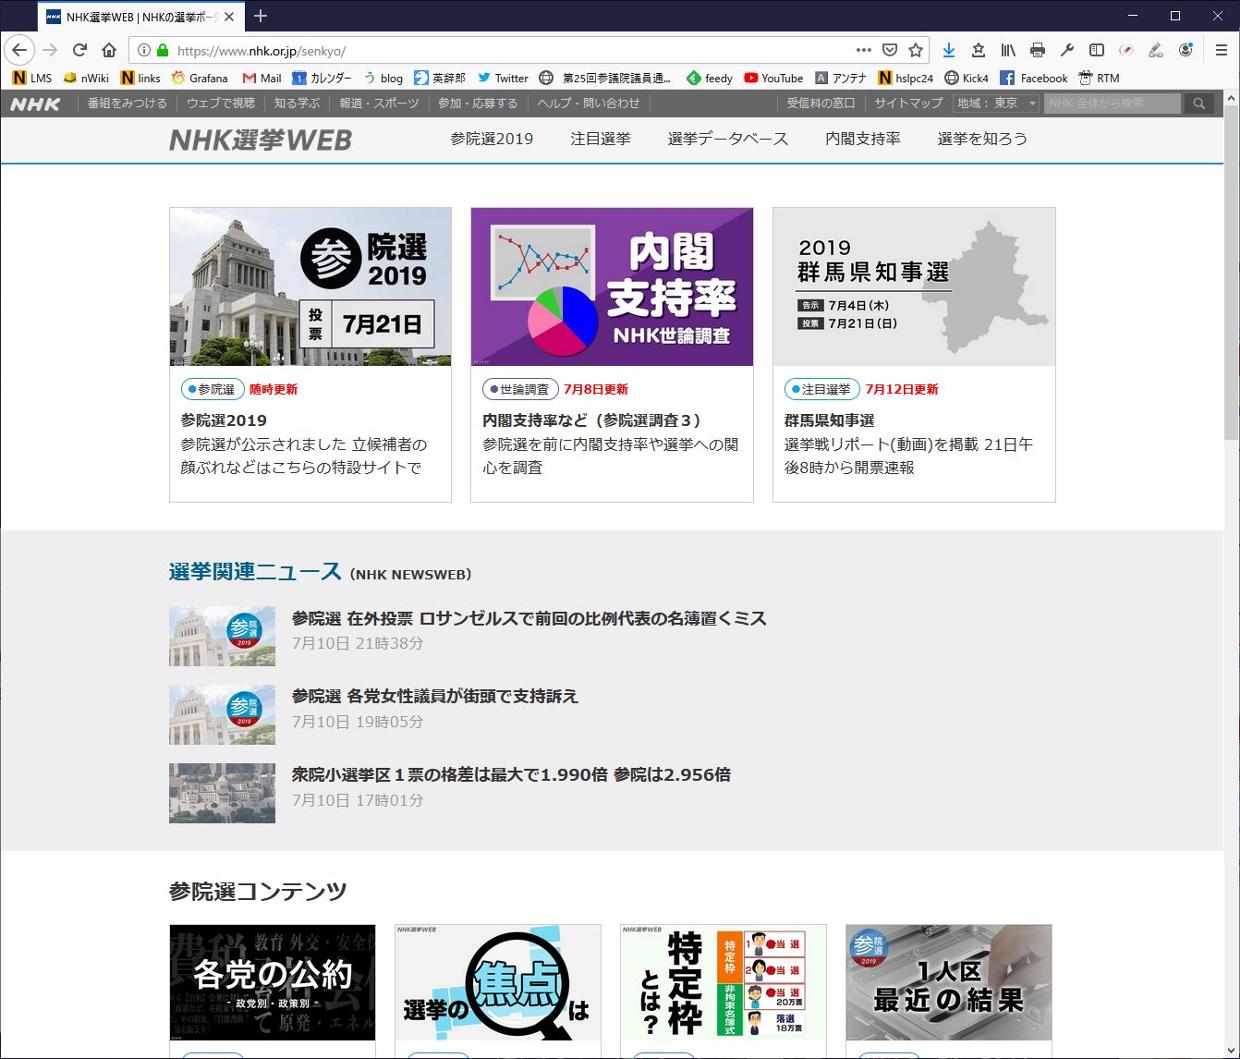Expand the 地域：東京 region dropdown
Image resolution: width=1240 pixels, height=1059 pixels.
[996, 103]
